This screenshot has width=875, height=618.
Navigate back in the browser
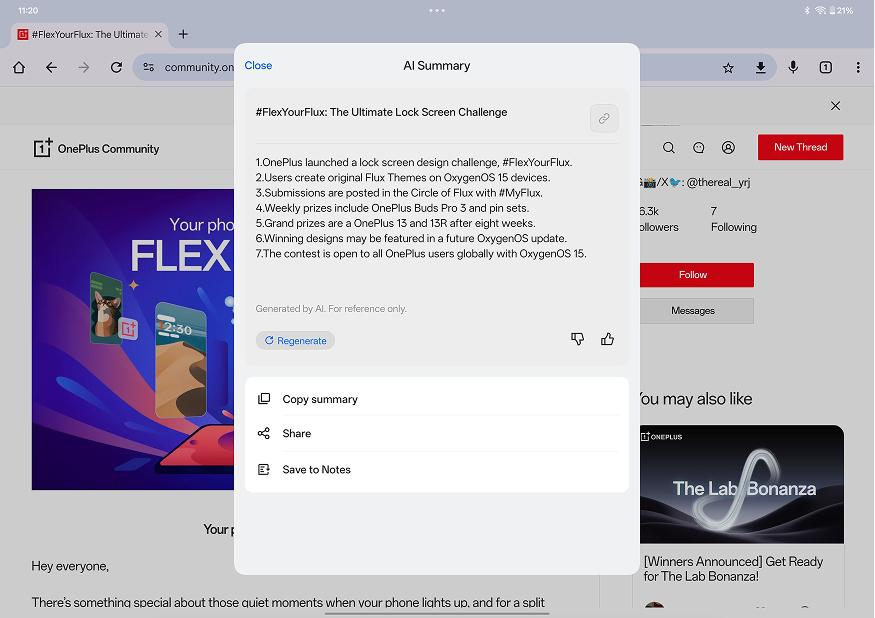tap(51, 68)
